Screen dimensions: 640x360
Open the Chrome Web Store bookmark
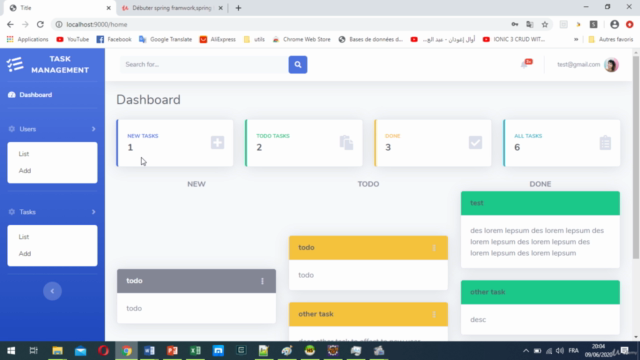[301, 39]
